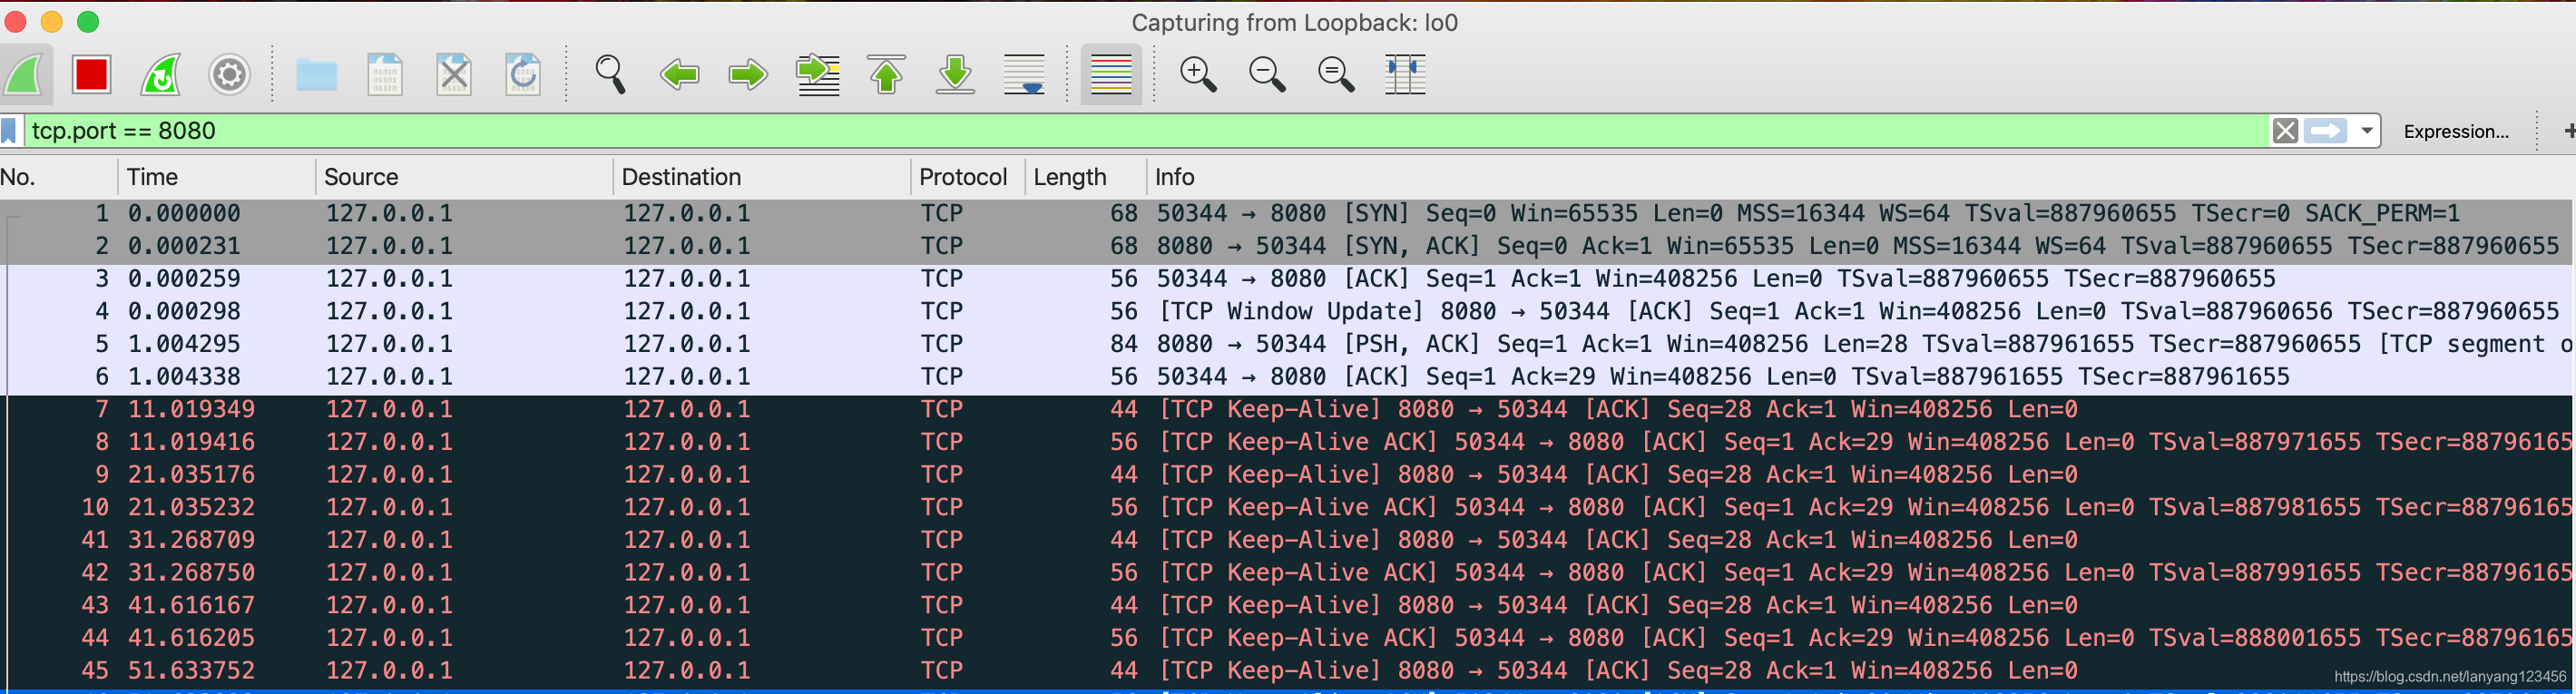
Task: Go to specified packet icon
Action: pyautogui.click(x=817, y=75)
